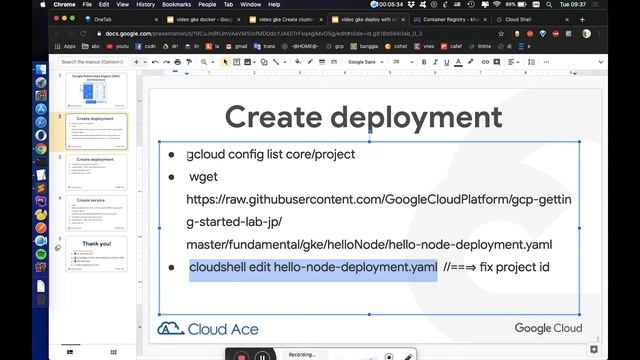Switch to grid view button
The image size is (640, 360).
tap(113, 352)
